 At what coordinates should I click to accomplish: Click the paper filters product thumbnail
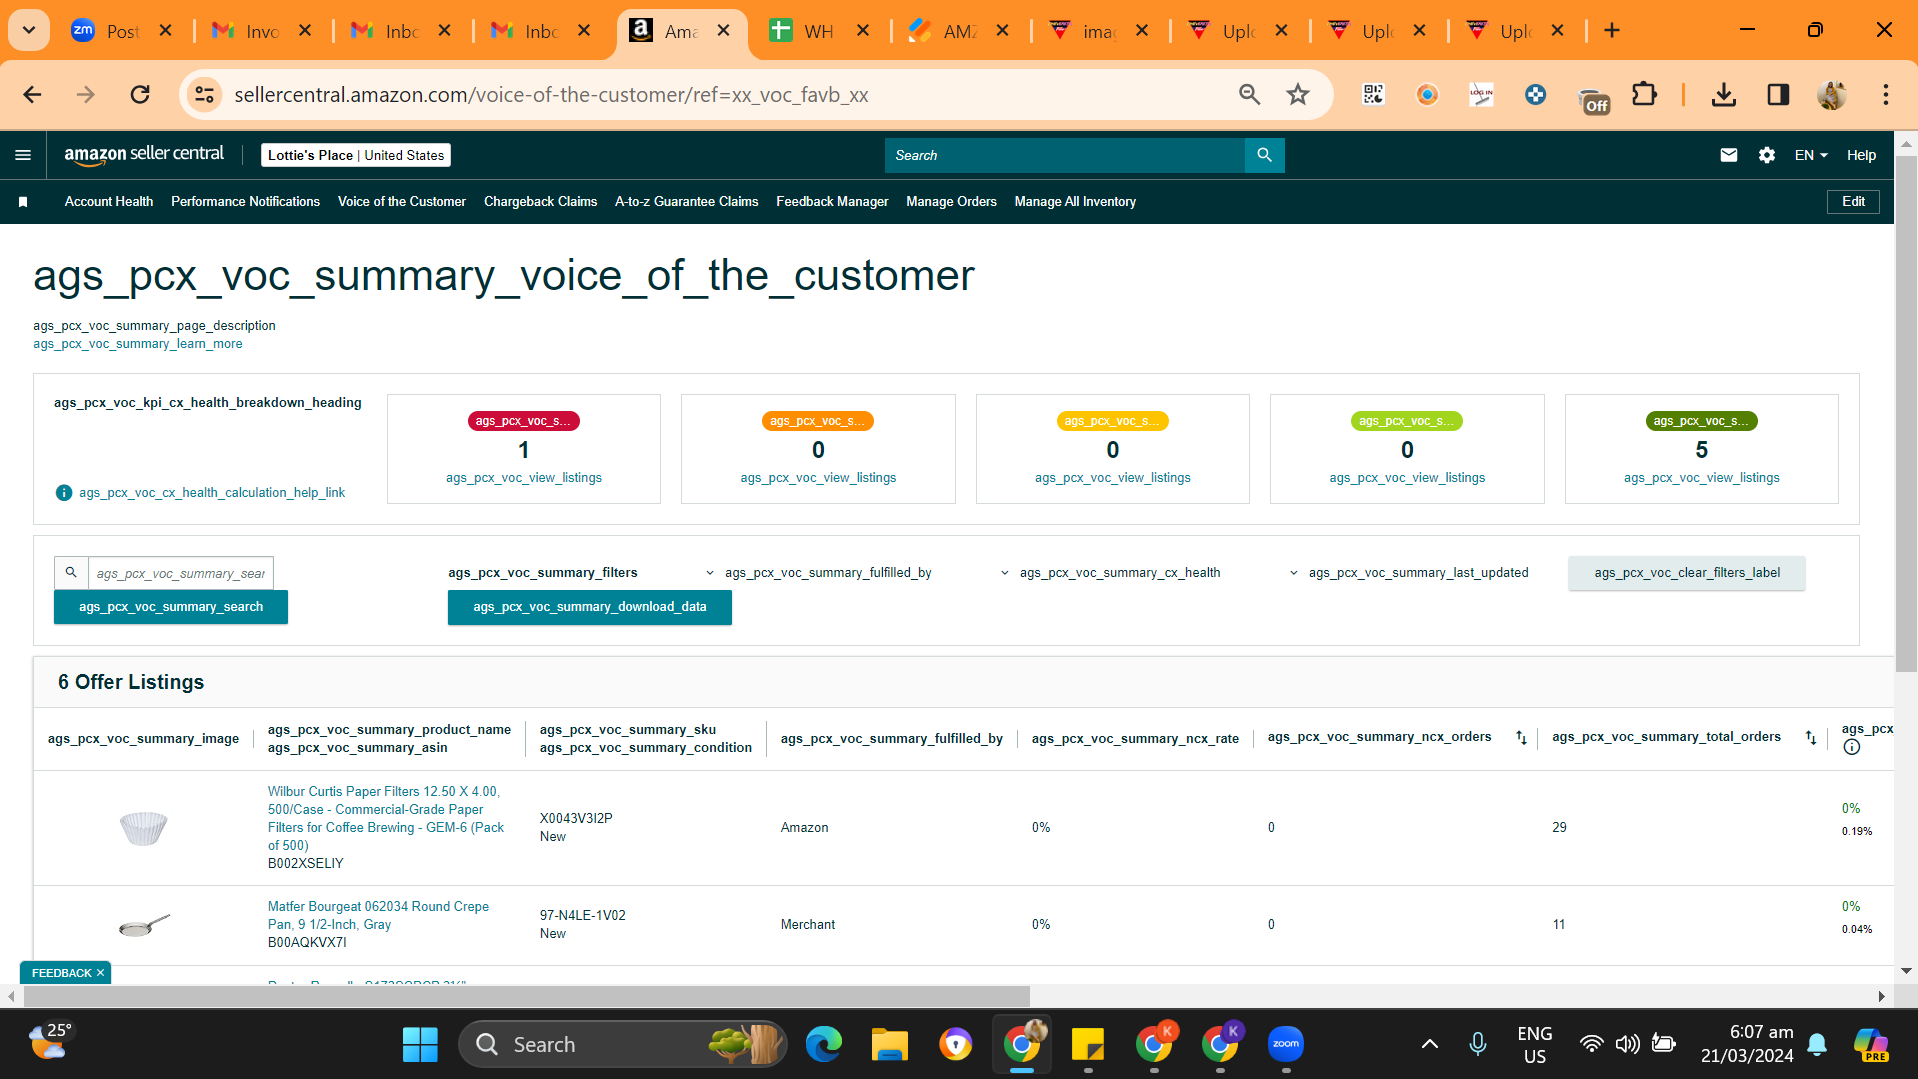pyautogui.click(x=143, y=828)
